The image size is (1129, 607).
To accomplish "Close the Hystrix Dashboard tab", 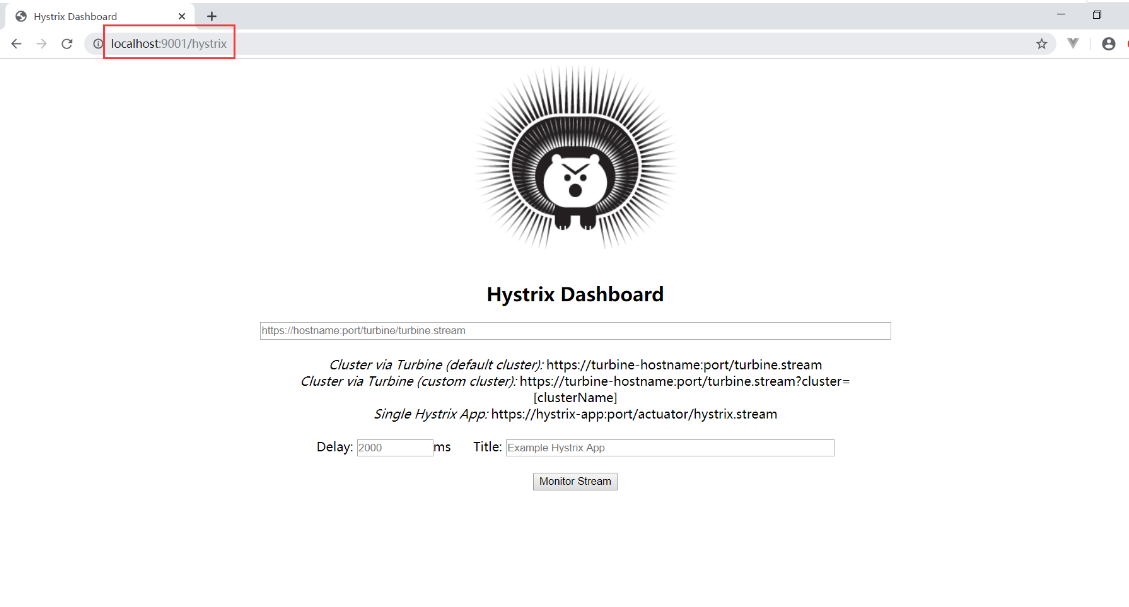I will click(181, 16).
